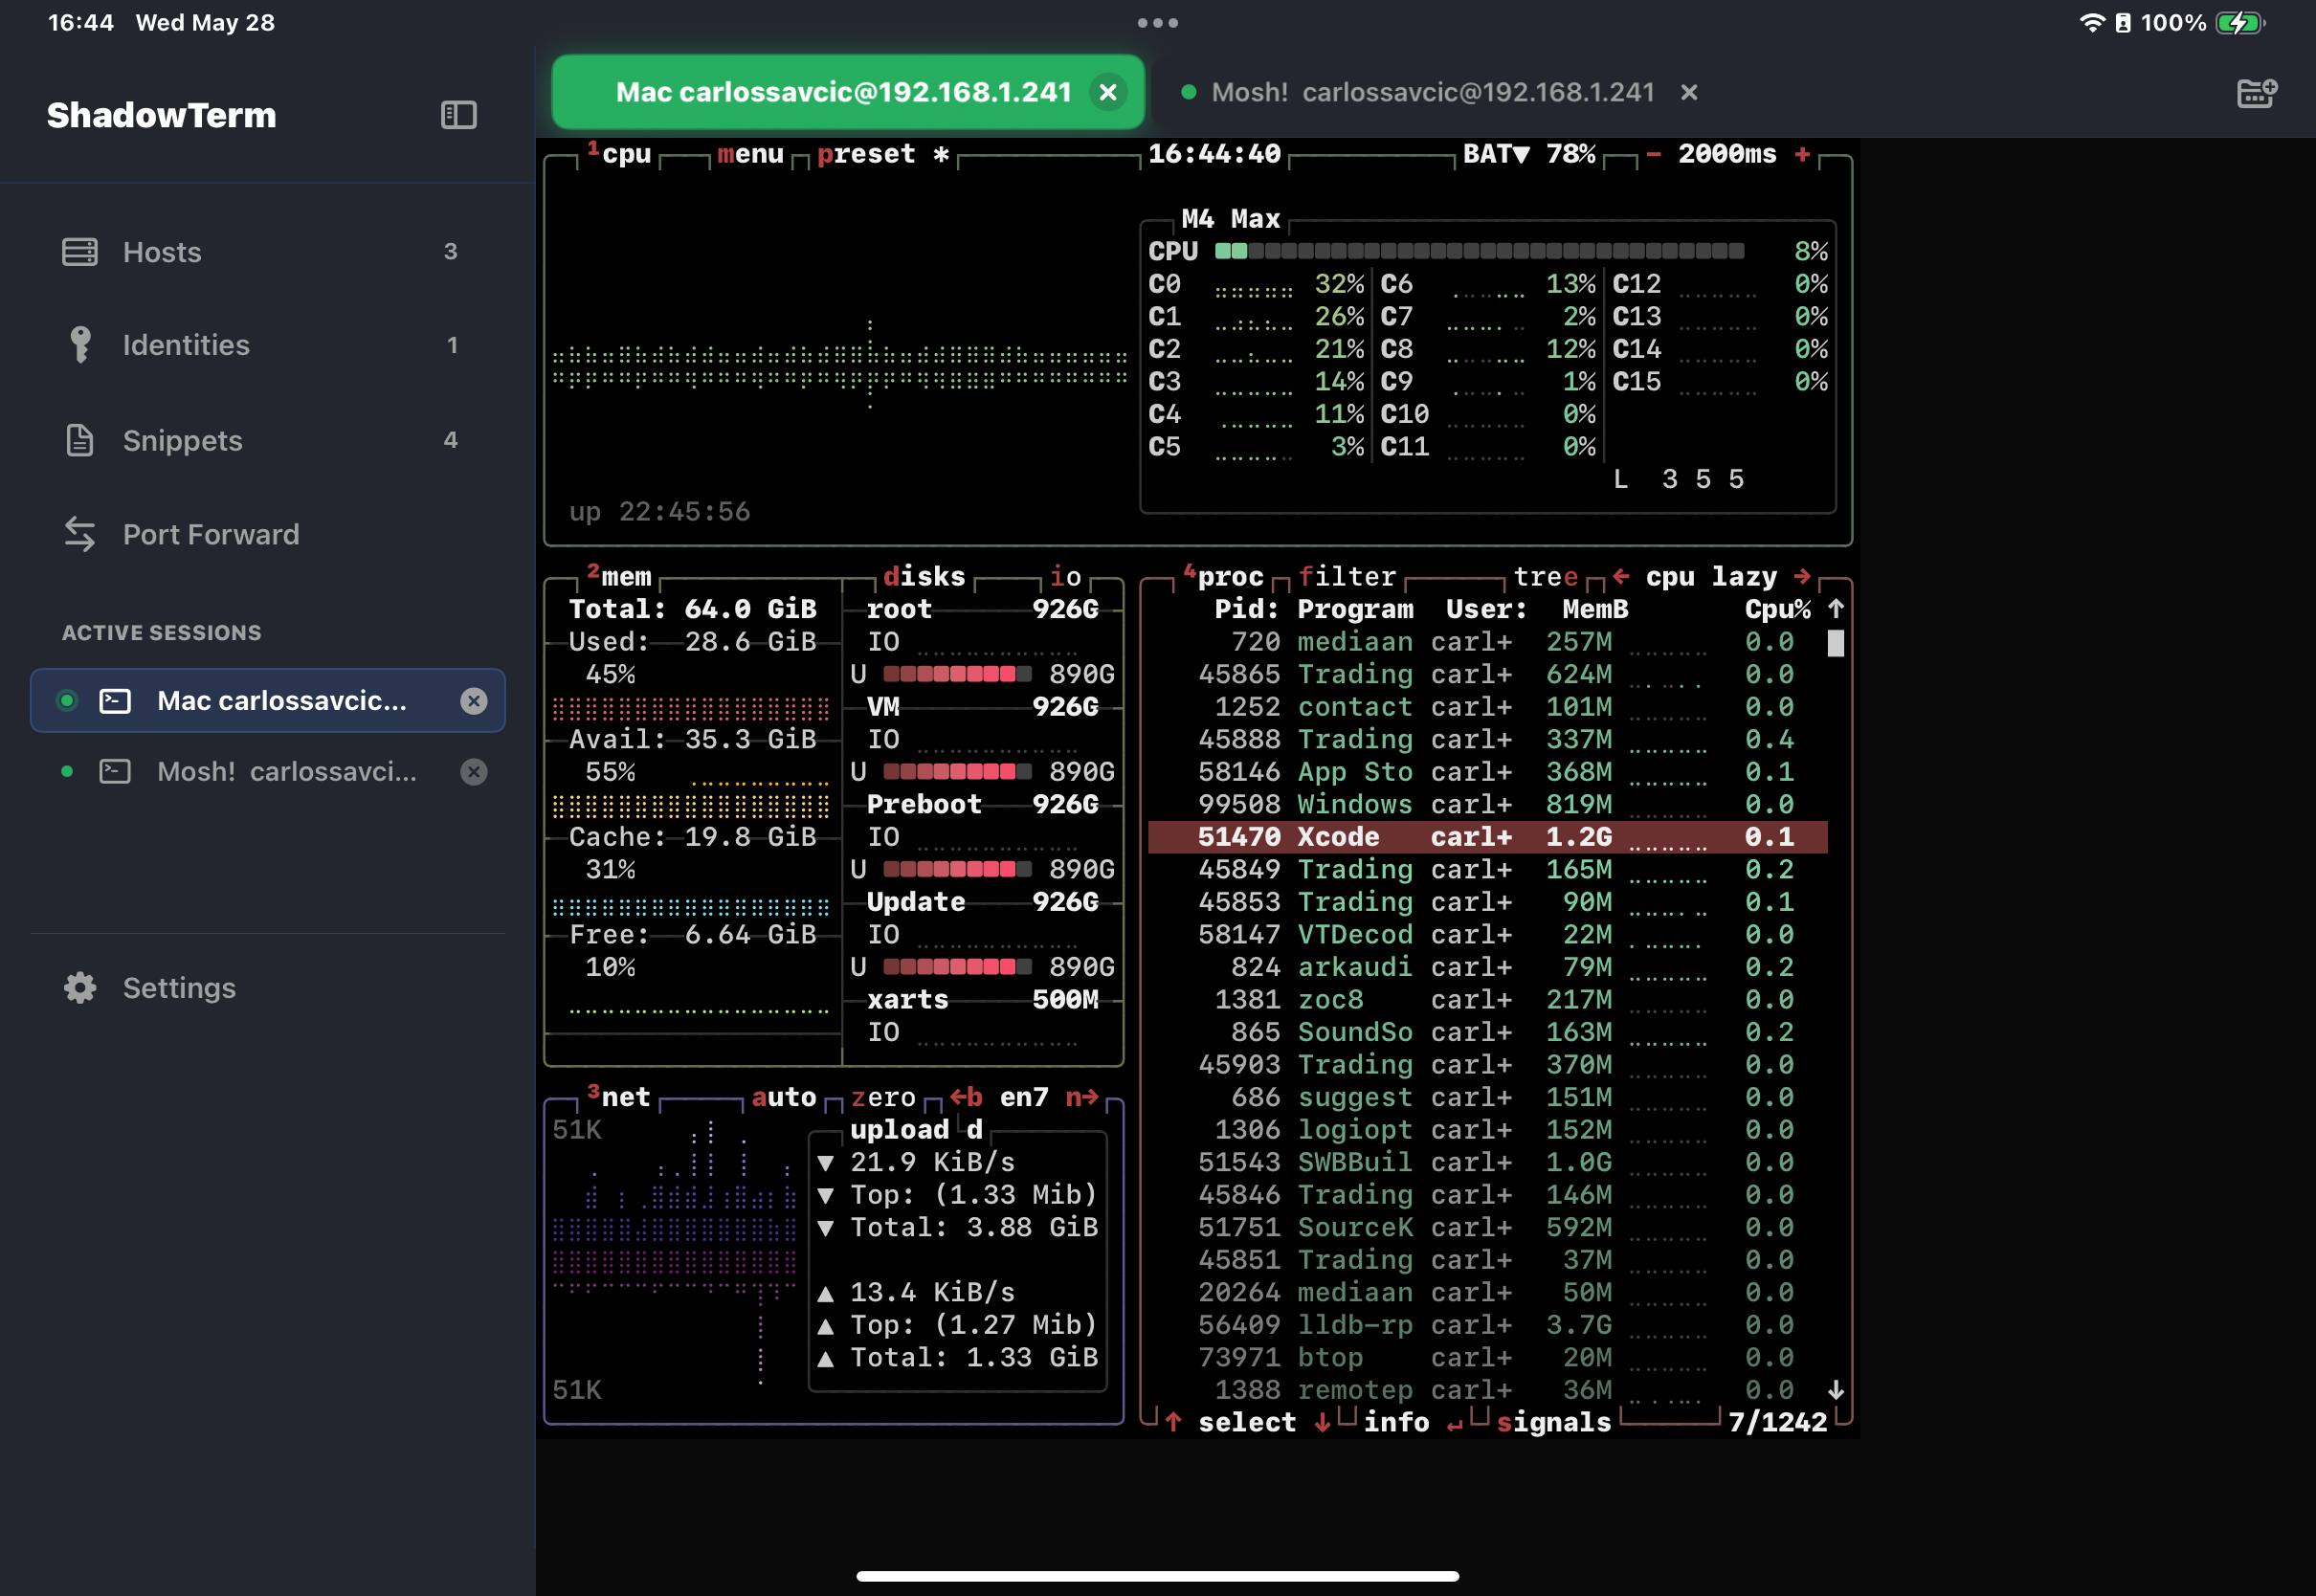Click select down arrow in proc footer
Image resolution: width=2316 pixels, height=1596 pixels.
tap(1322, 1422)
